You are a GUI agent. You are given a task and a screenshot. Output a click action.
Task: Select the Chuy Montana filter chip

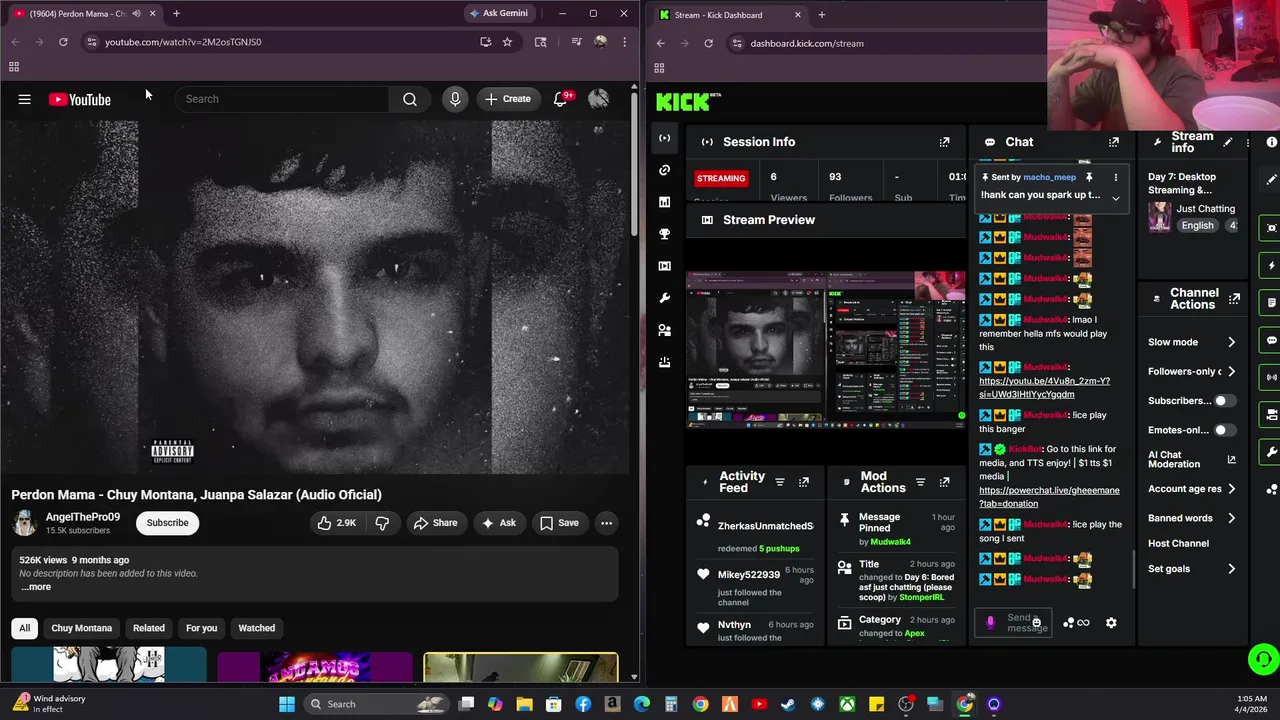coord(81,628)
